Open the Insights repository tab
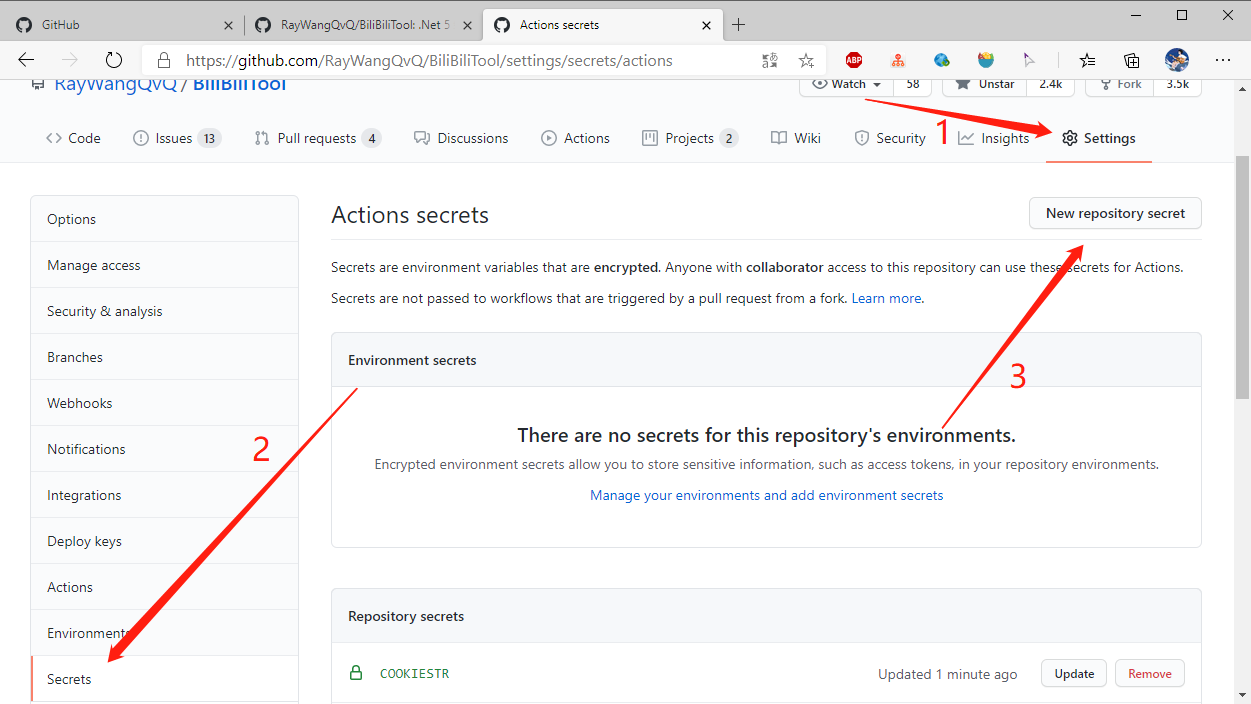Image resolution: width=1251 pixels, height=704 pixels. pyautogui.click(x=993, y=138)
